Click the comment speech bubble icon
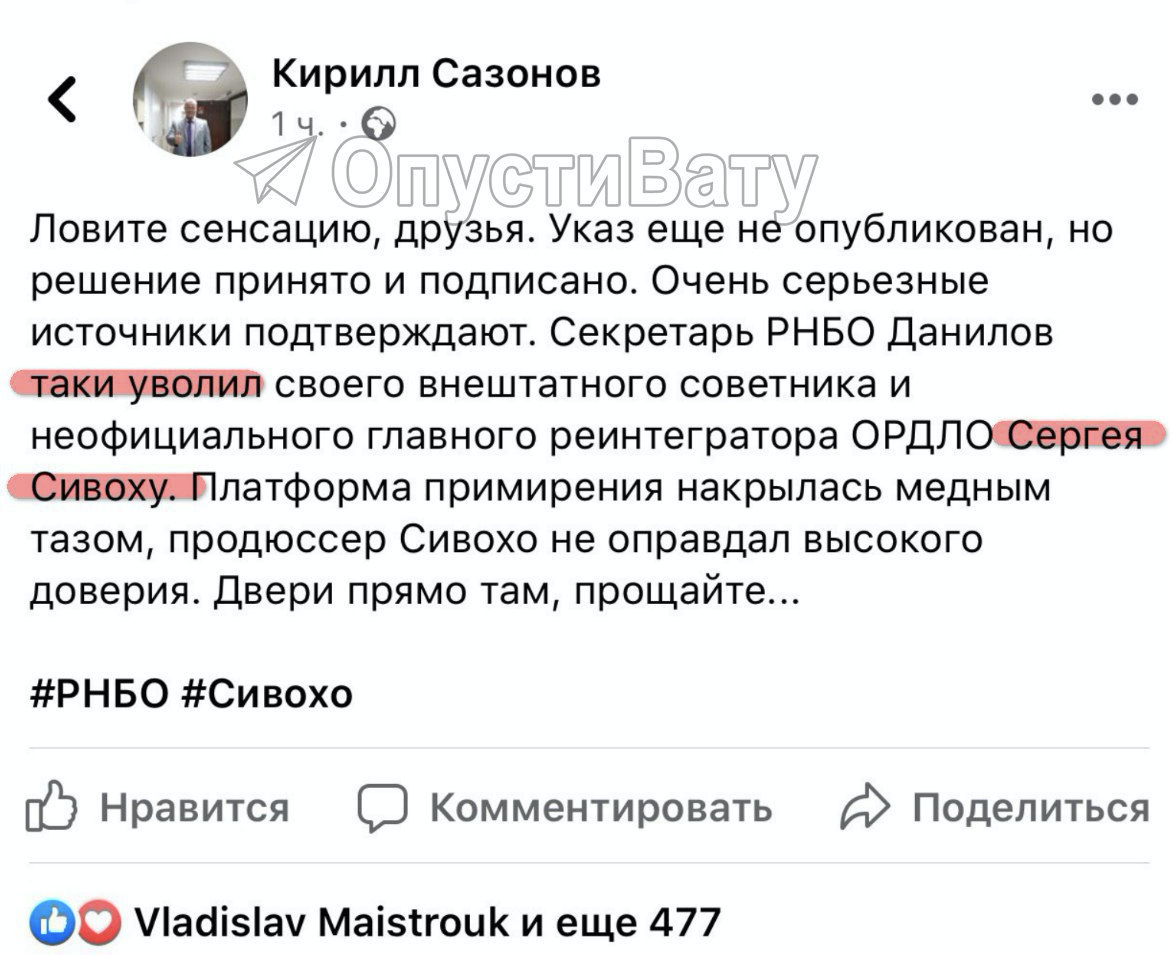The image size is (1173, 955). (x=382, y=808)
